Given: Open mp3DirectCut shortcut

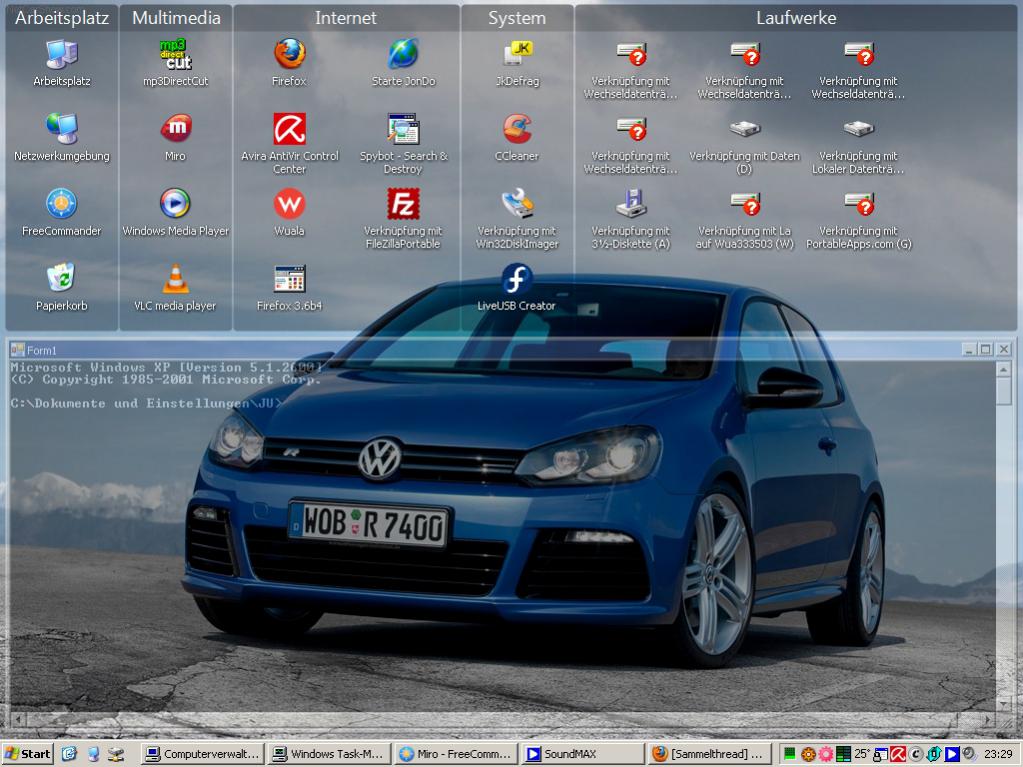Looking at the screenshot, I should [x=175, y=54].
